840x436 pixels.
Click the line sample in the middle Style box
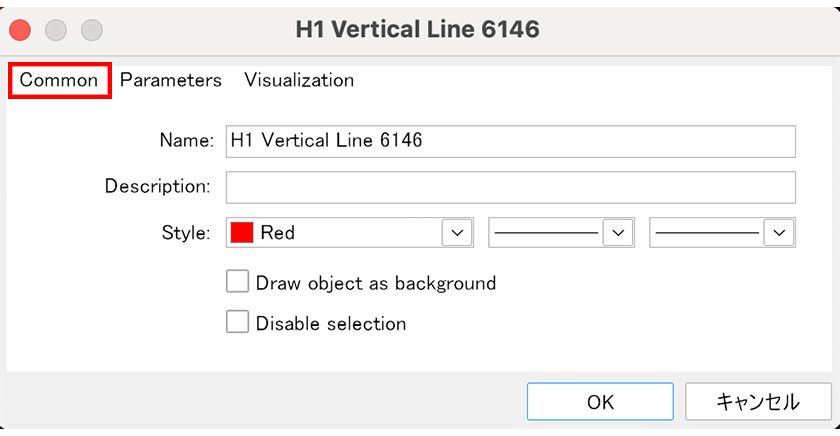(547, 233)
